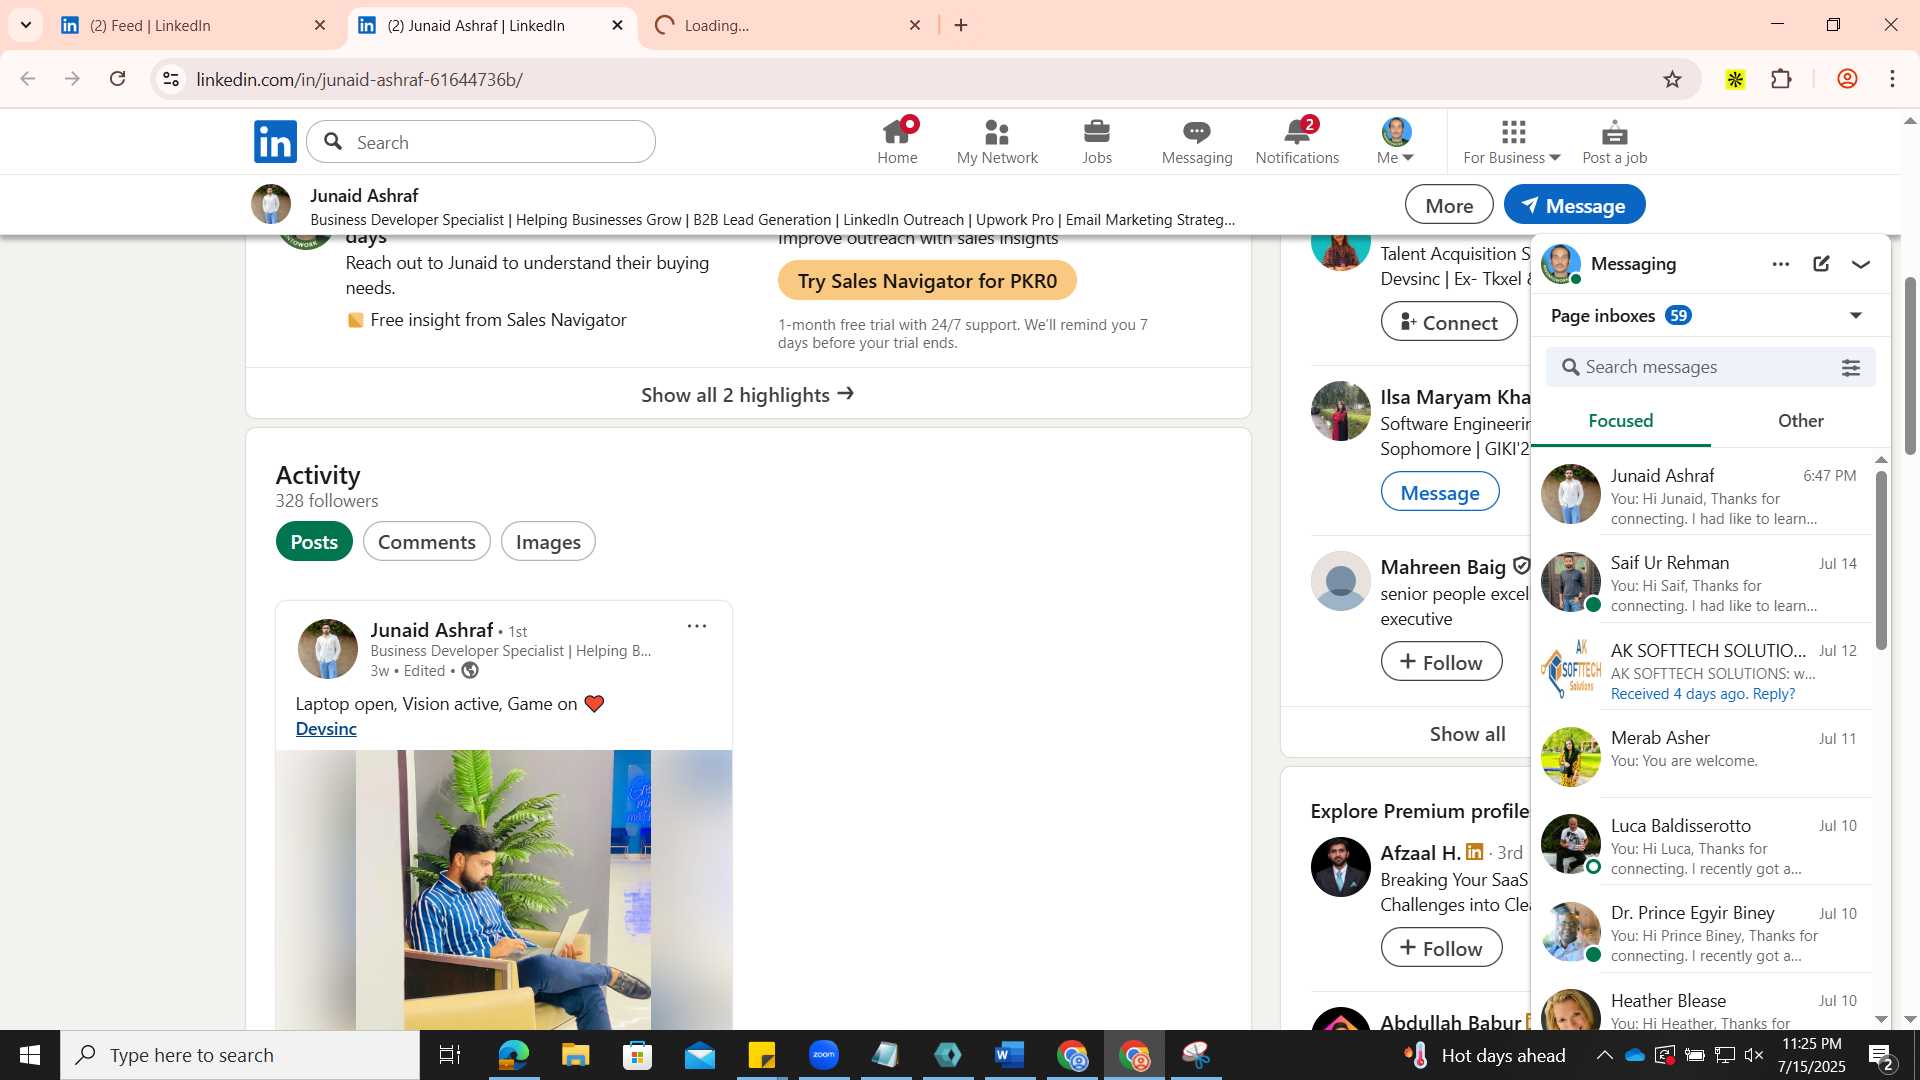View site information icon in address bar
This screenshot has width=1920, height=1080.
click(x=171, y=79)
